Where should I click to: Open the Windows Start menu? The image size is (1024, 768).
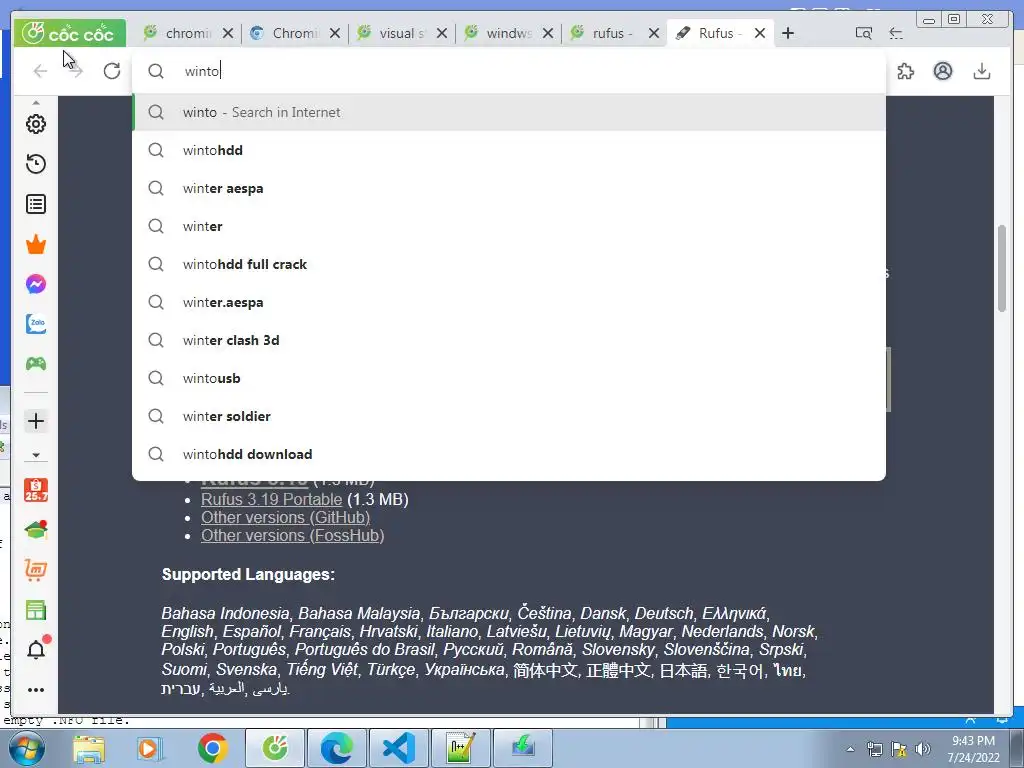(x=26, y=748)
